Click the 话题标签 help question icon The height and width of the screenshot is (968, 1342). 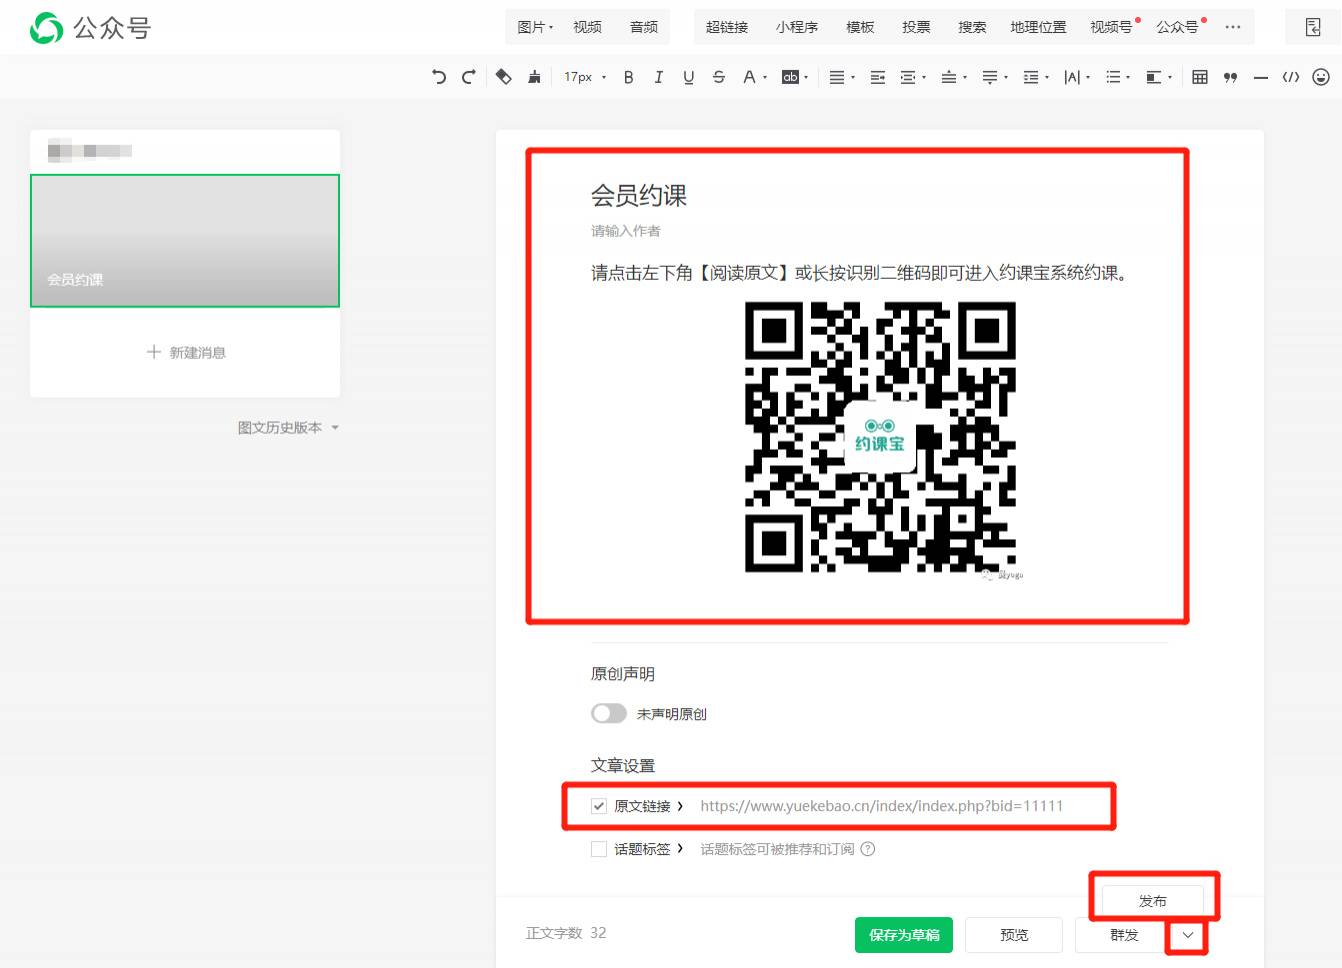pyautogui.click(x=868, y=849)
